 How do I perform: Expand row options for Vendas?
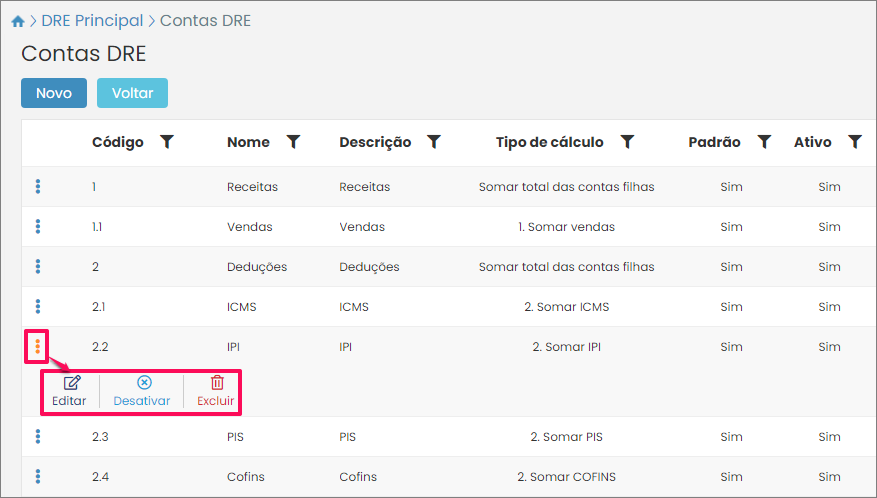[x=38, y=226]
